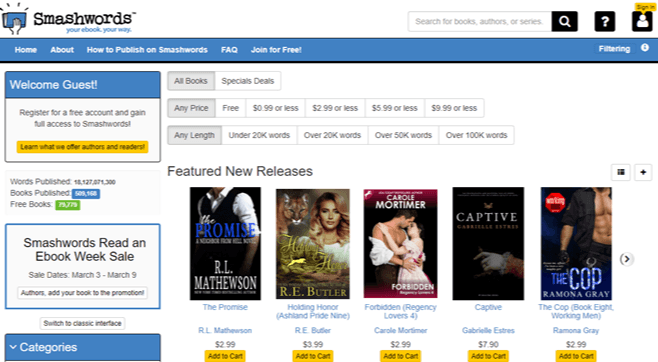658x362 pixels.
Task: Switch to Specials Deals tab
Action: (x=248, y=81)
